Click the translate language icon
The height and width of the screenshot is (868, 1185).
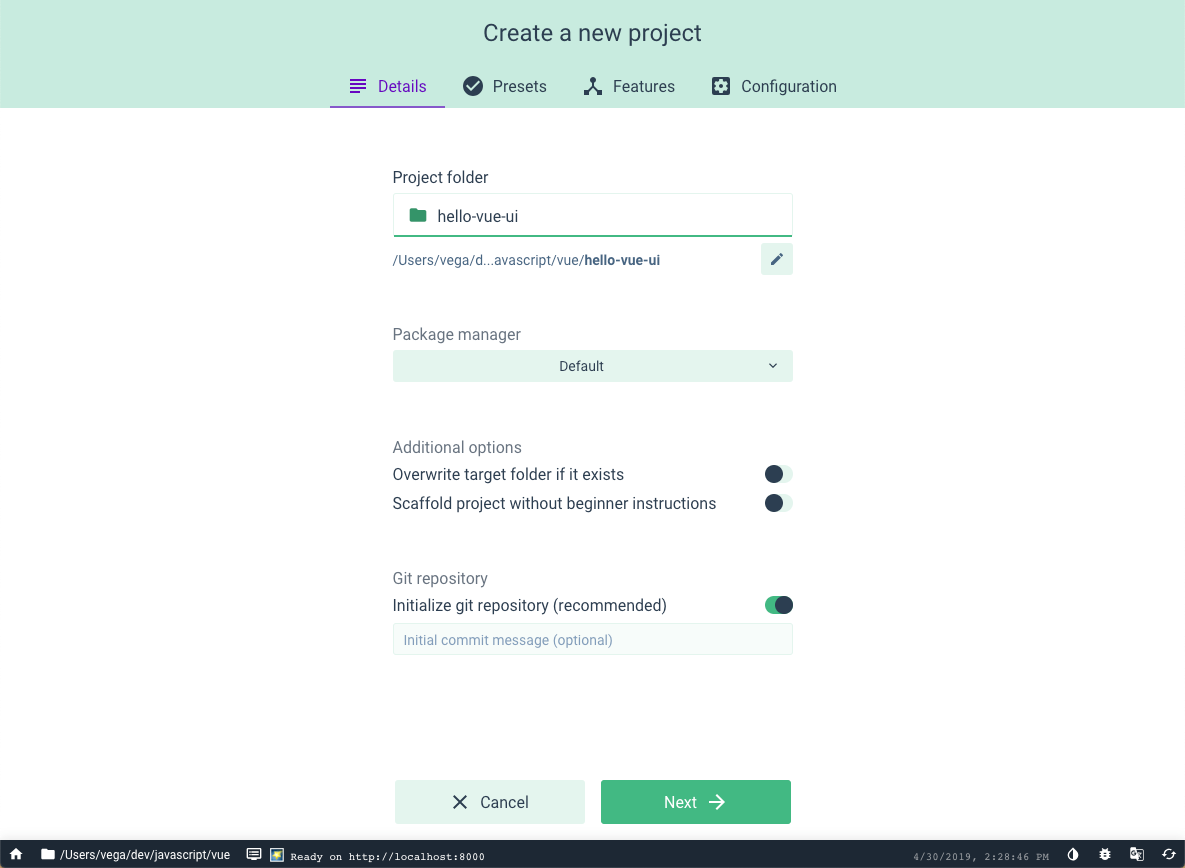(1137, 854)
